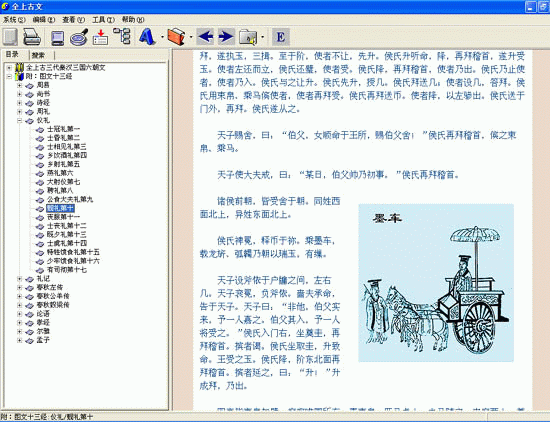Go back with the left arrow
The height and width of the screenshot is (422, 550).
(x=205, y=36)
